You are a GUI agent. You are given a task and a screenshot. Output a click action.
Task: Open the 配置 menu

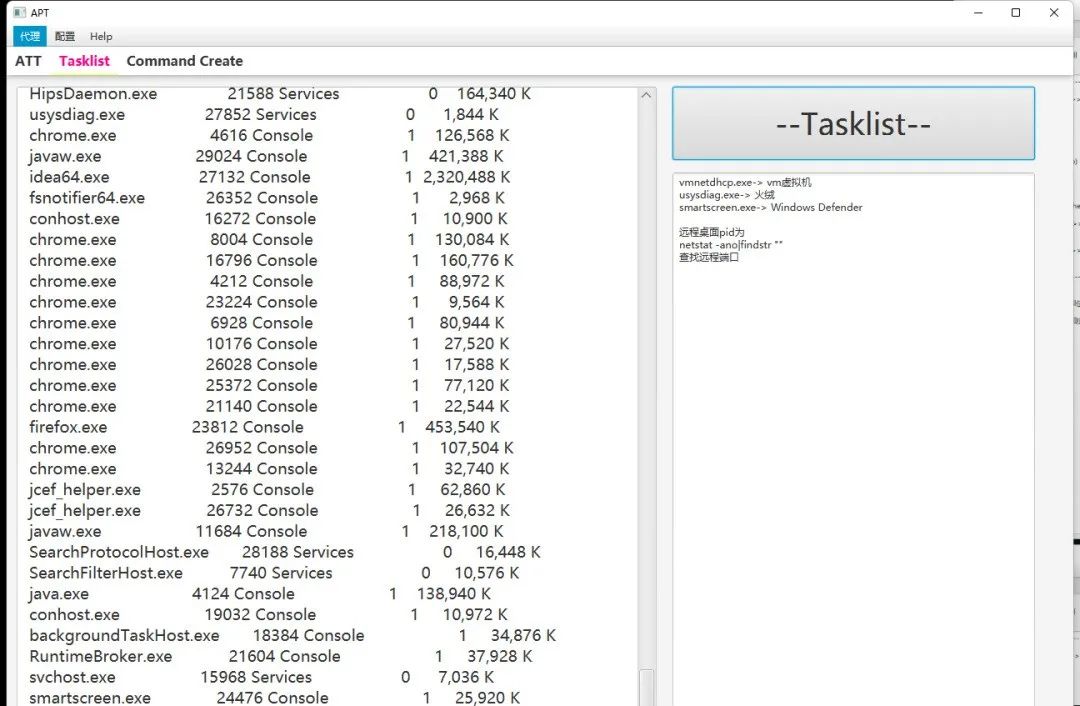65,37
